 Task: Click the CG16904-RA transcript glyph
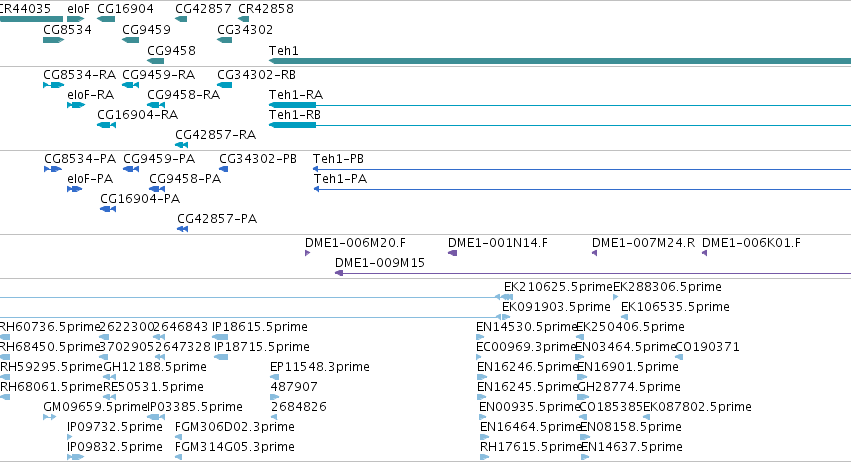[x=106, y=125]
